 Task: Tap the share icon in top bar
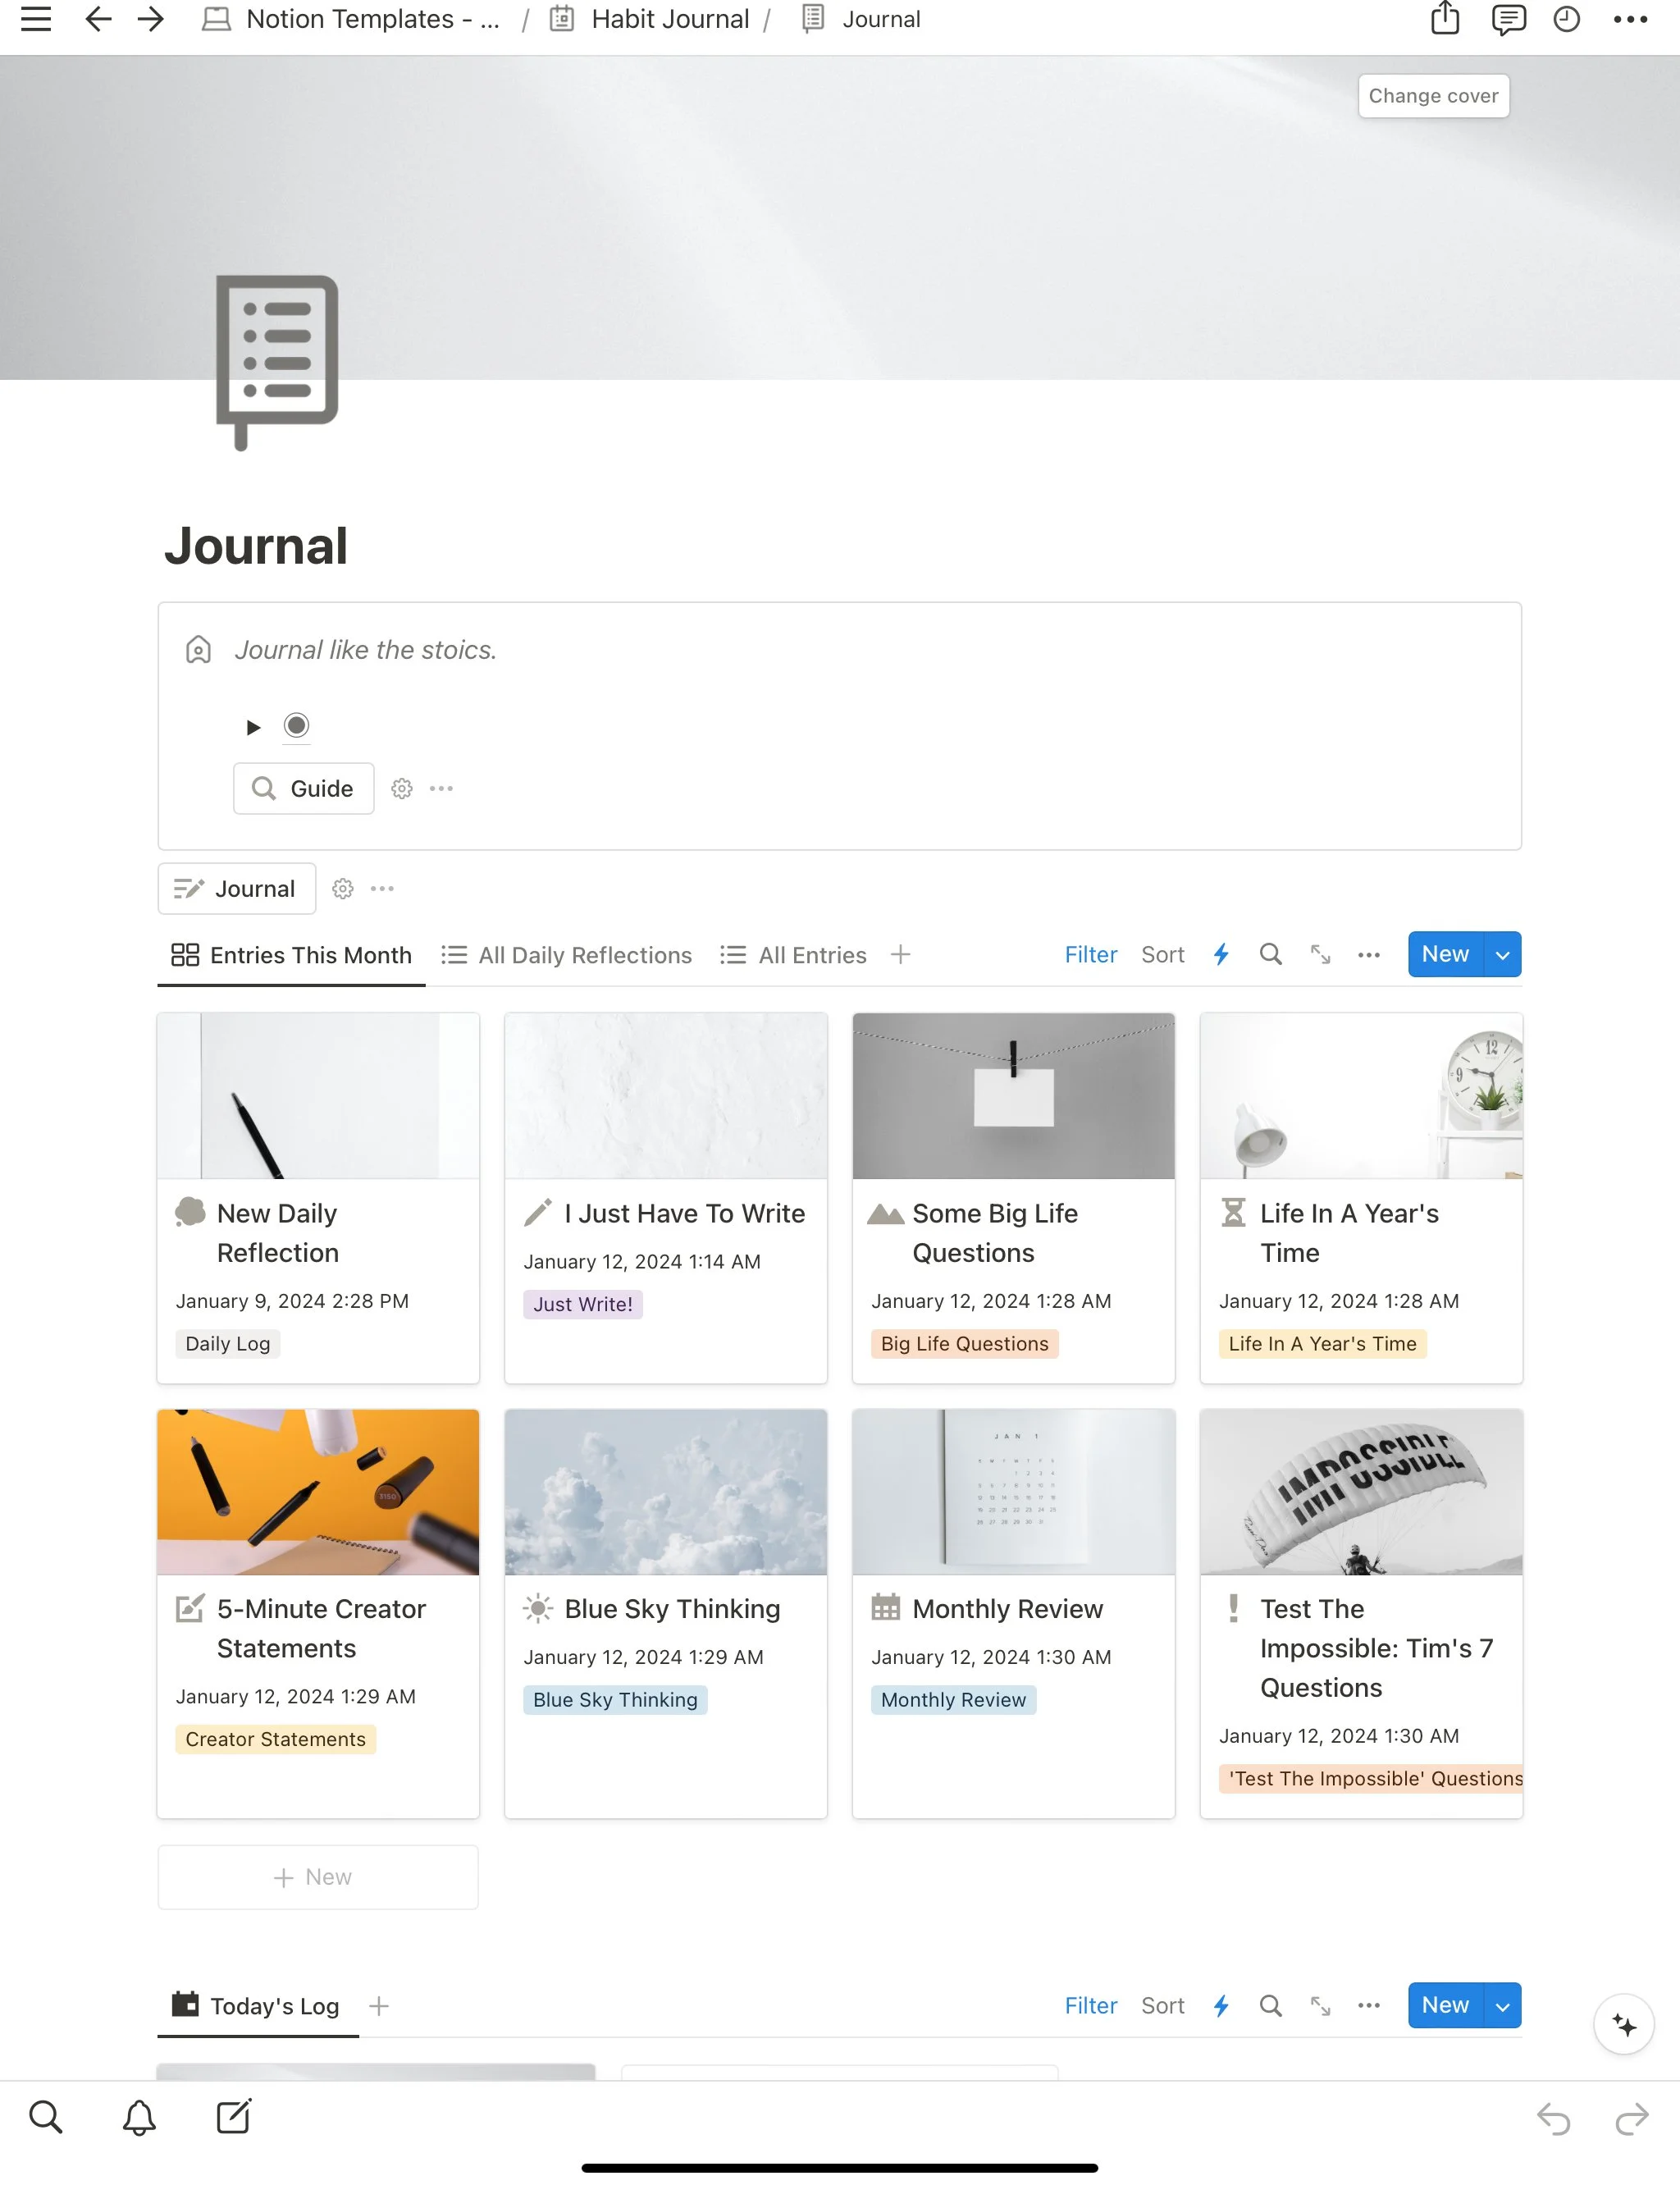point(1444,19)
